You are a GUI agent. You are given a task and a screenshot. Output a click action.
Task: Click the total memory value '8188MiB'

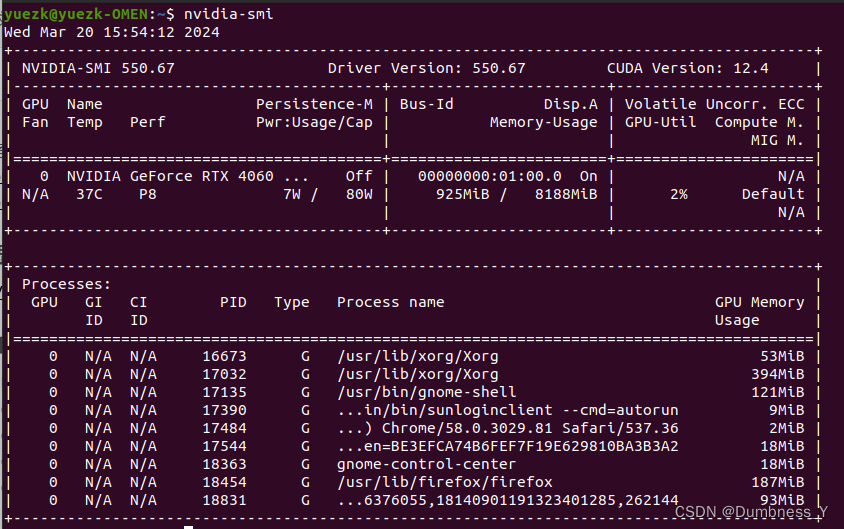[x=566, y=194]
